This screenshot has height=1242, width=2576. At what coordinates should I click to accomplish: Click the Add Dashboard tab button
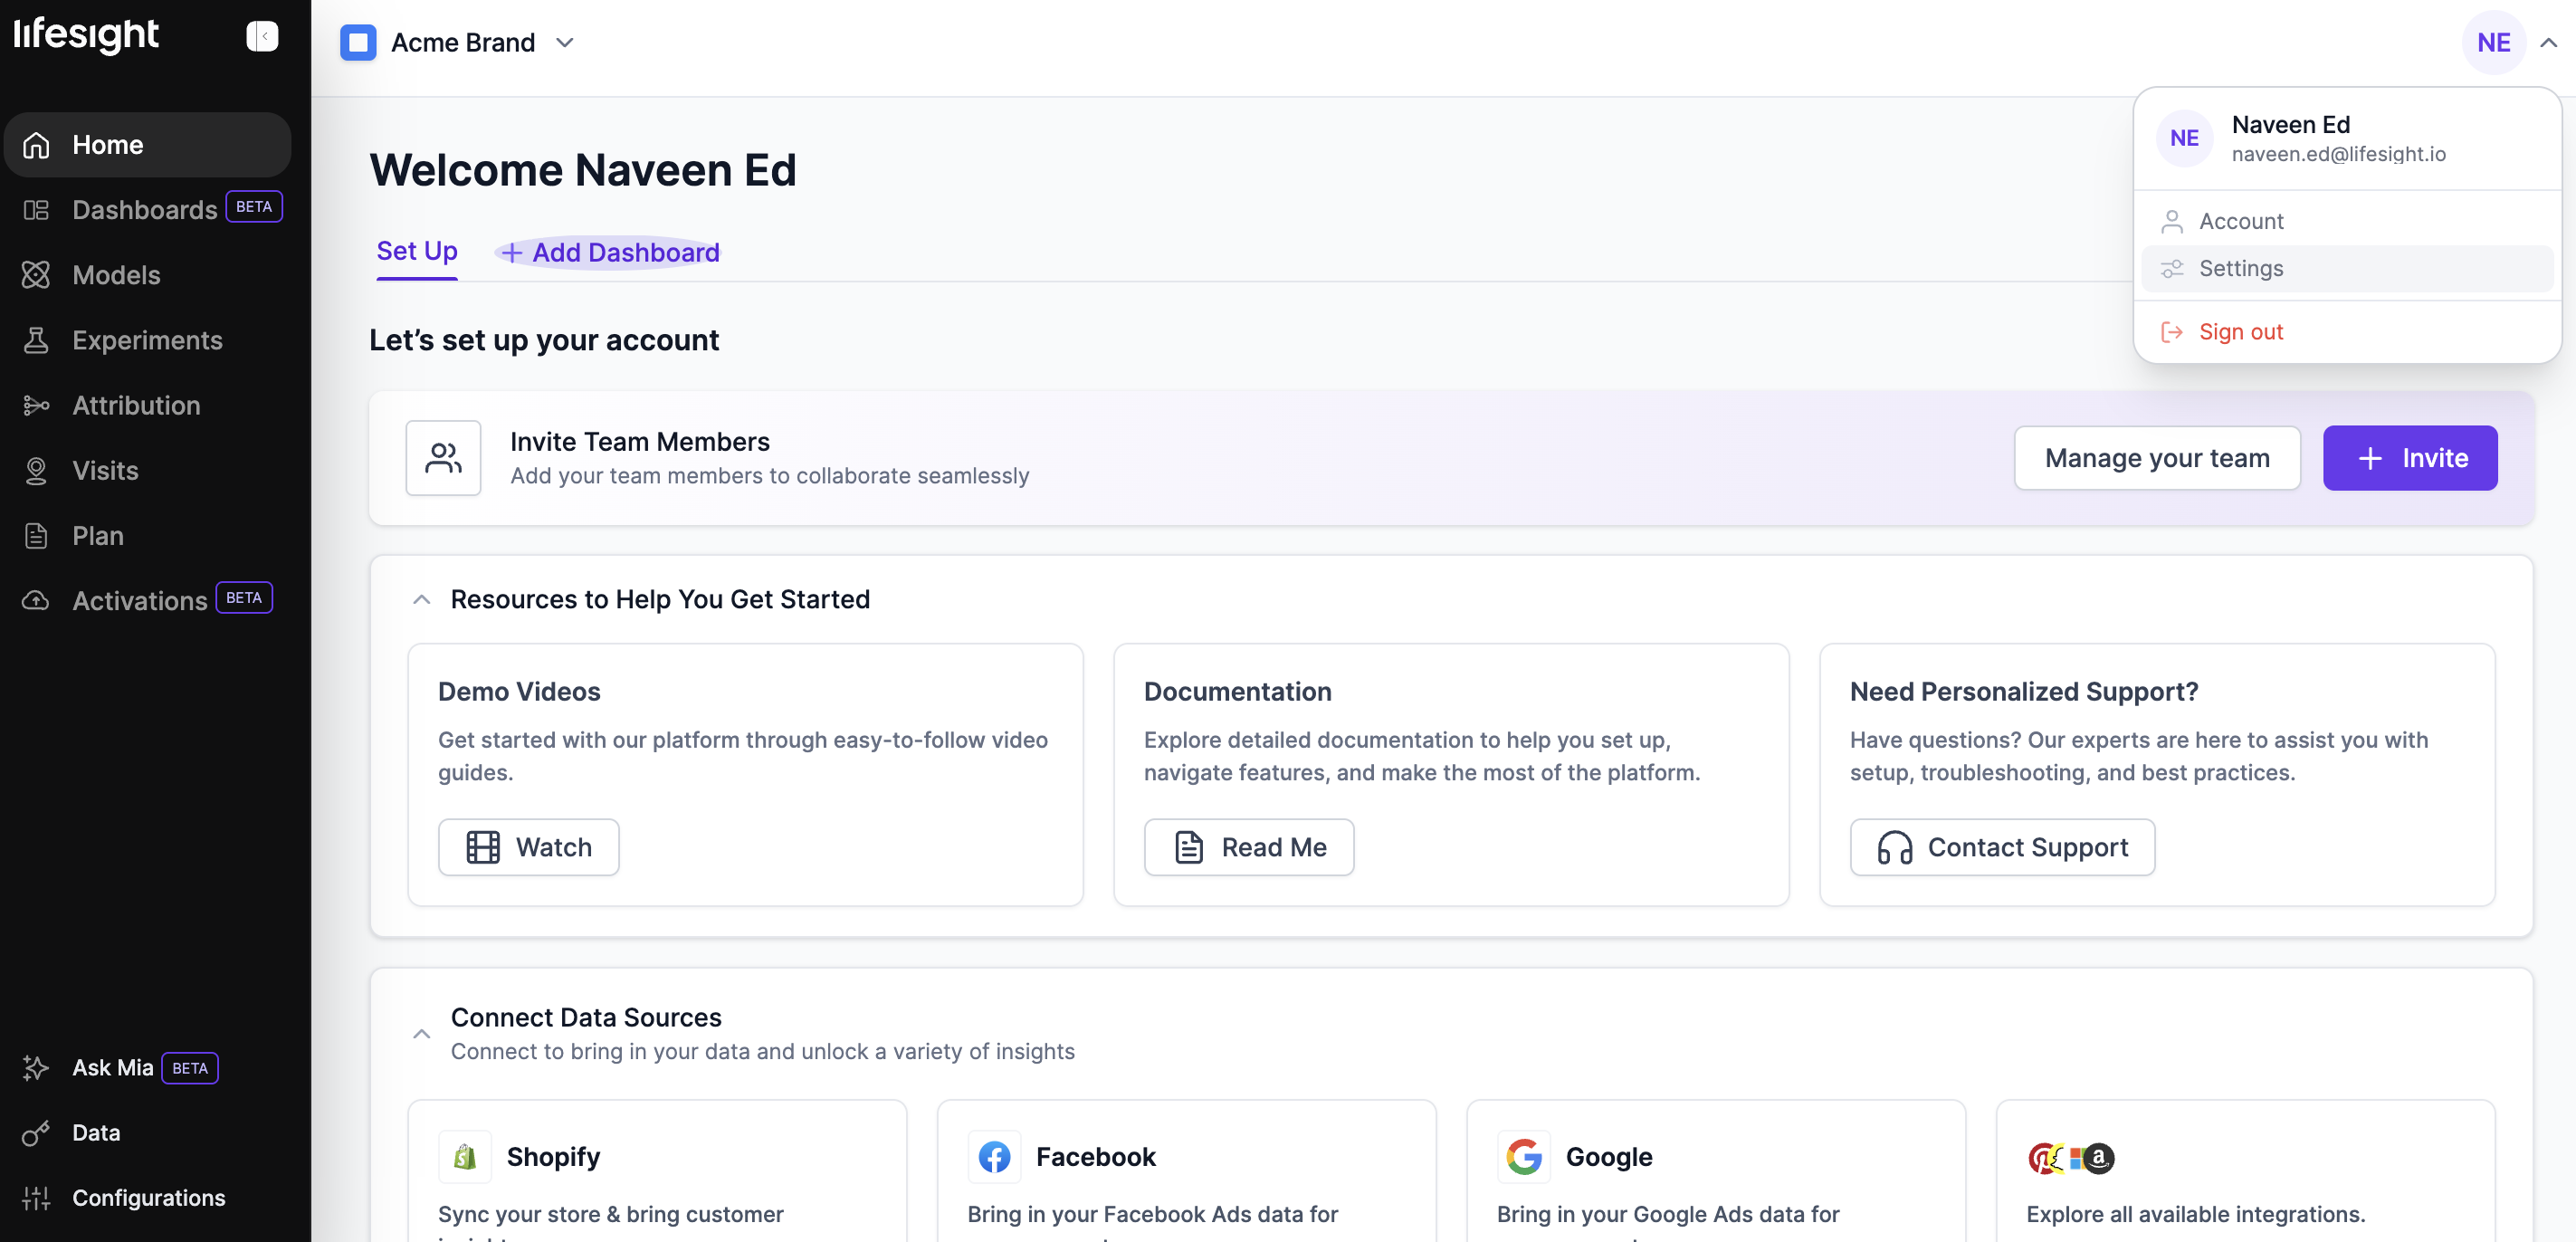click(x=609, y=252)
